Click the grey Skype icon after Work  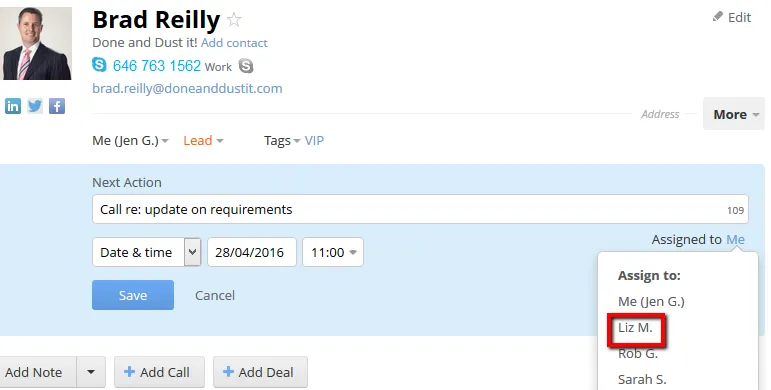coord(246,65)
